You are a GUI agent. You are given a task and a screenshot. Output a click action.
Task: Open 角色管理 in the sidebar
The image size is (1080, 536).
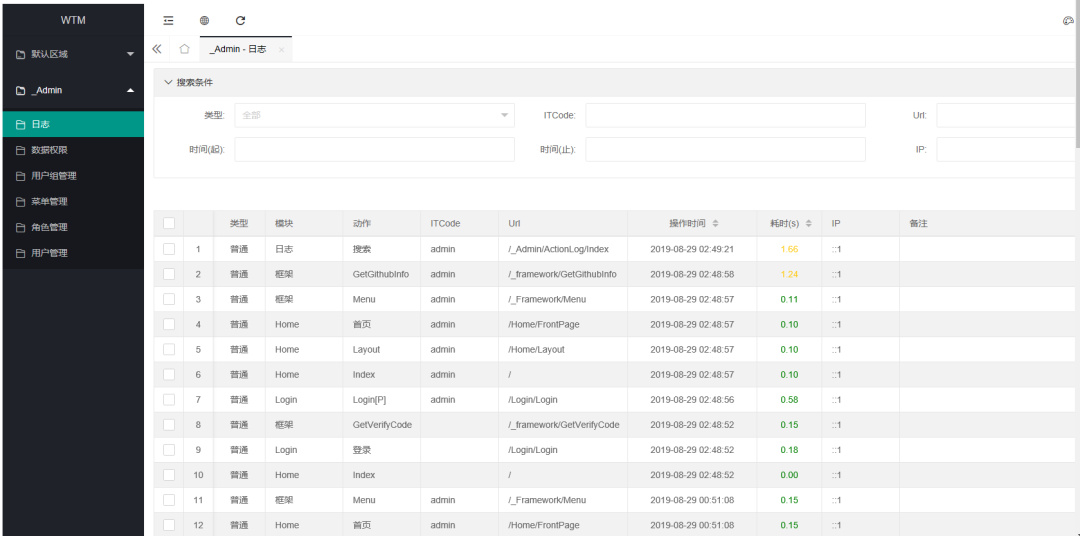point(73,227)
